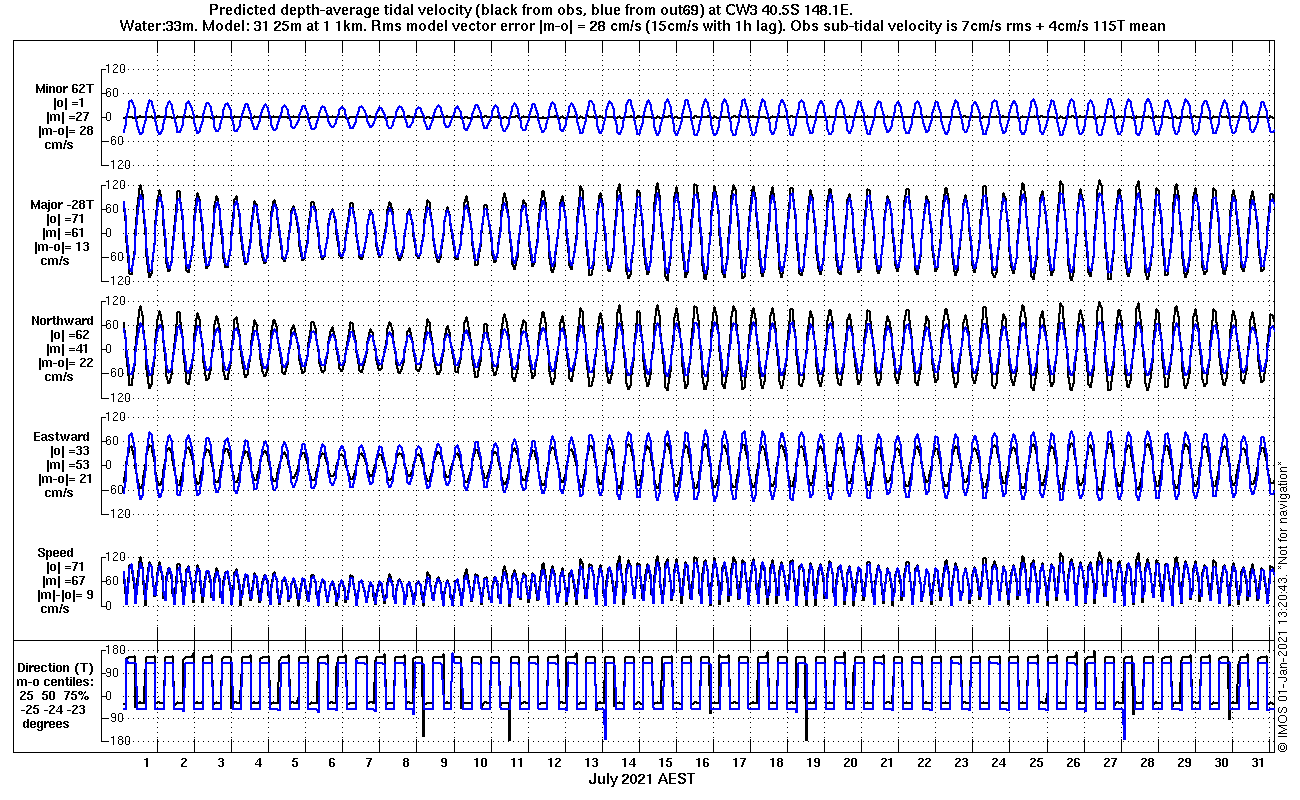Click day '27' on the date axis
The width and height of the screenshot is (1300, 800).
[1109, 762]
